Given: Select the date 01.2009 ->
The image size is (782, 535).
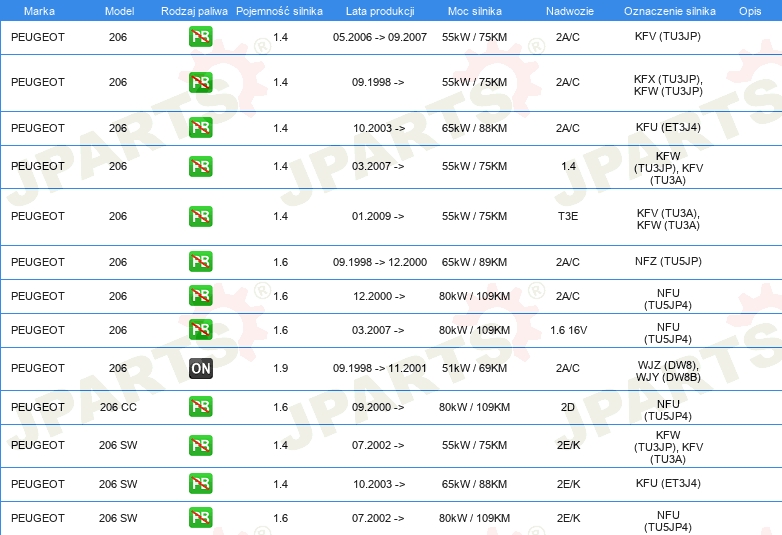Looking at the screenshot, I should pos(378,216).
